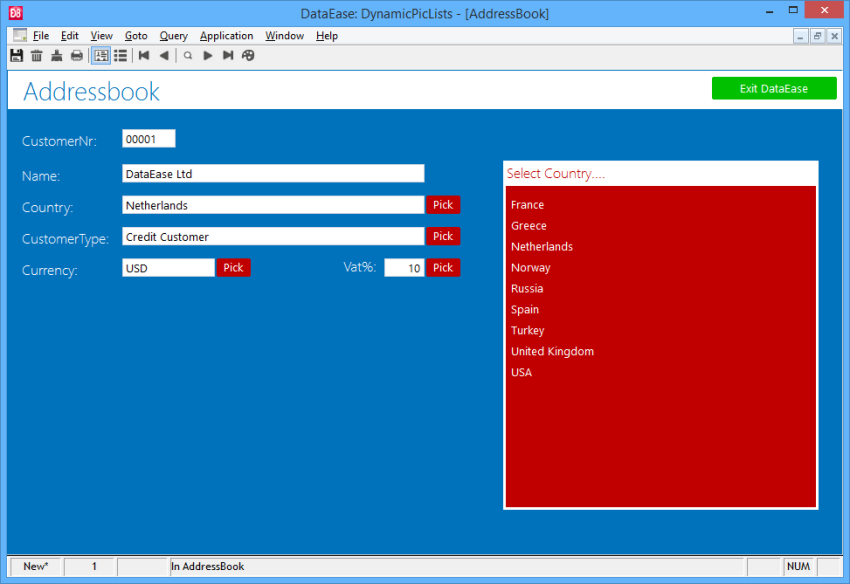The height and width of the screenshot is (584, 850).
Task: Open the View menu
Action: (101, 36)
